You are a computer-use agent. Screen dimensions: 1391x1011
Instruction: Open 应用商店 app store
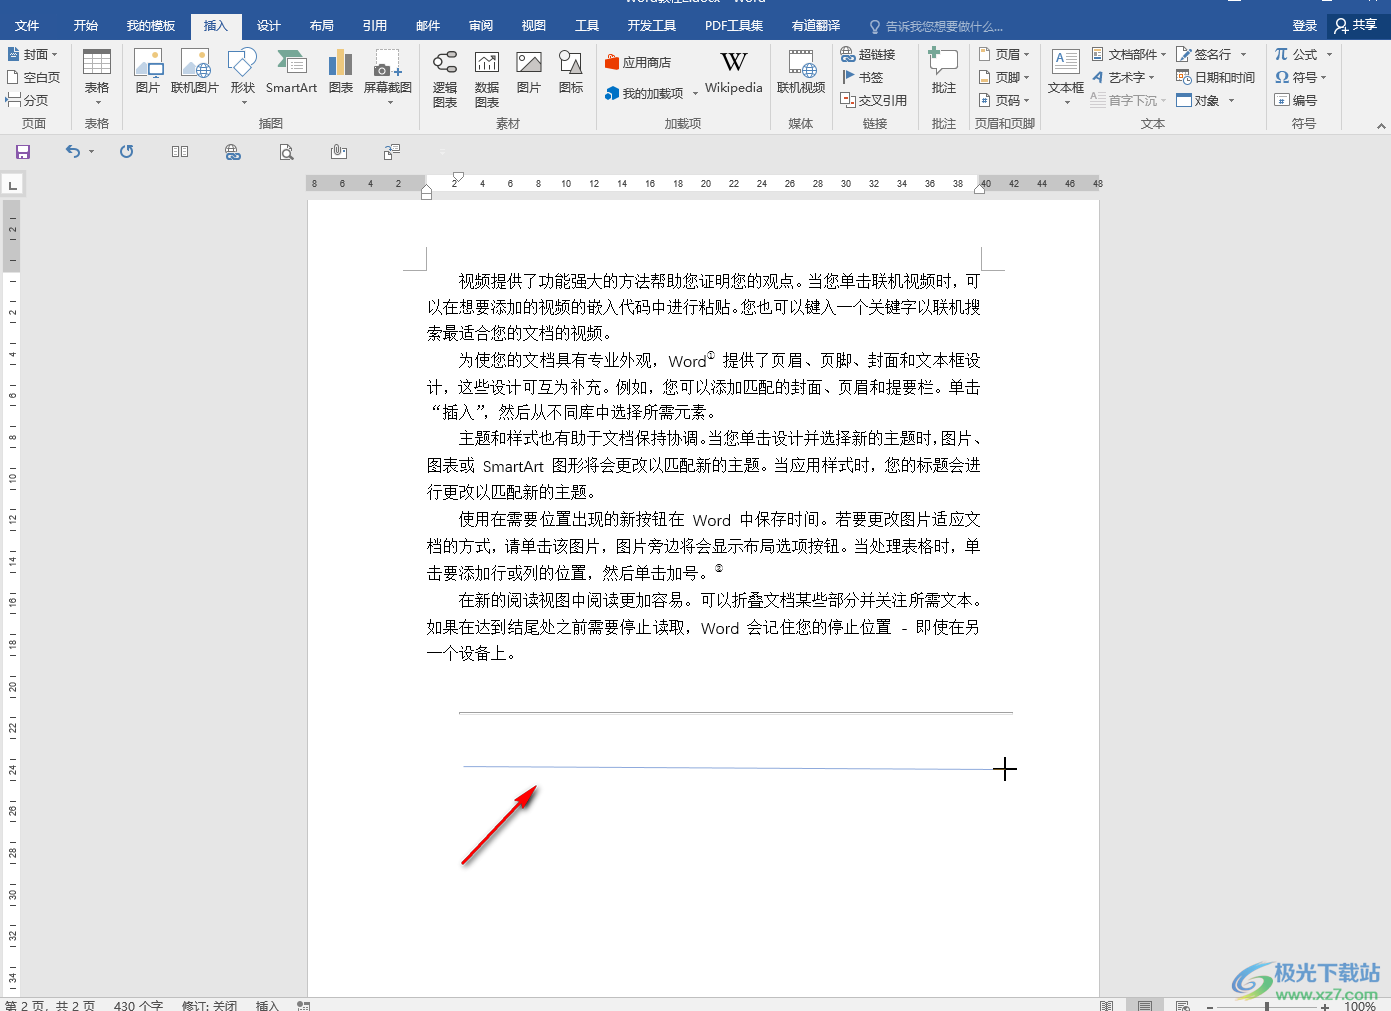[x=638, y=62]
